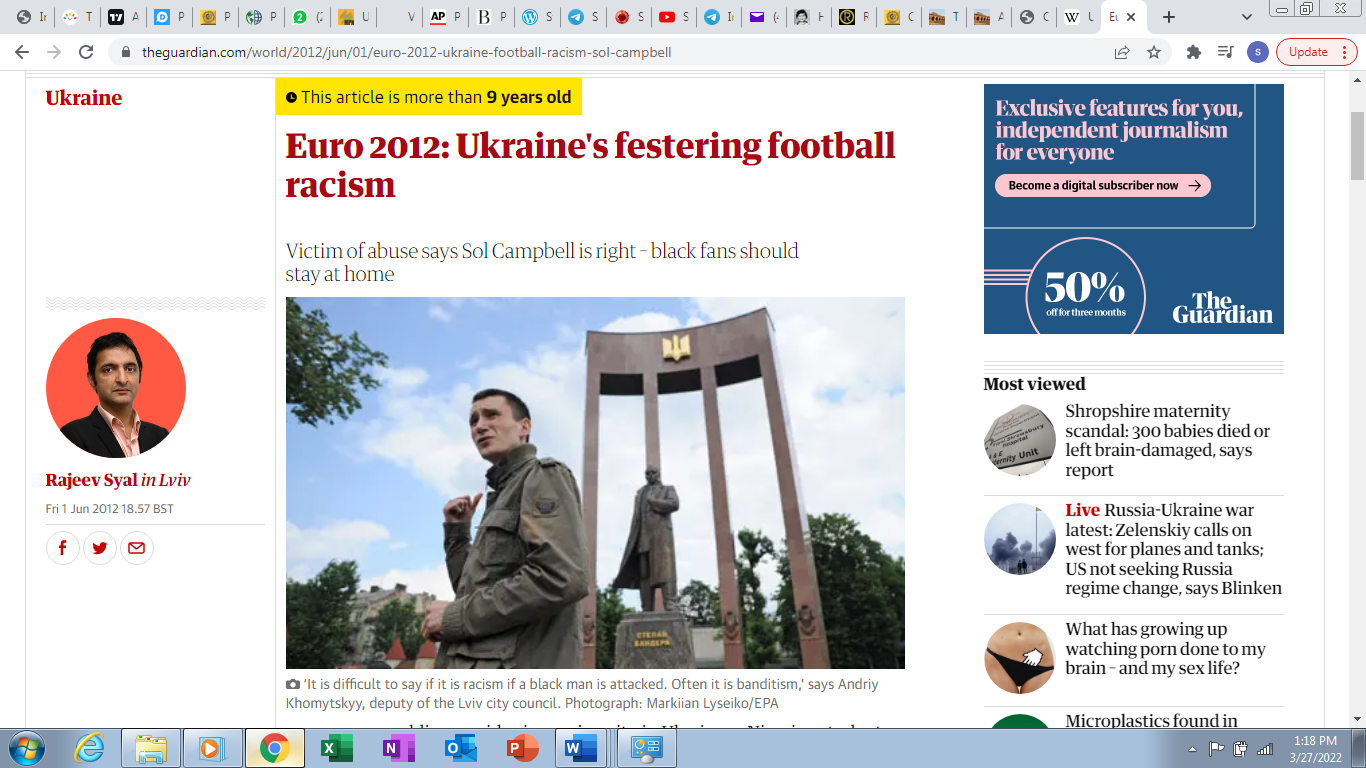Click the URL address bar field
This screenshot has width=1366, height=768.
(600, 52)
